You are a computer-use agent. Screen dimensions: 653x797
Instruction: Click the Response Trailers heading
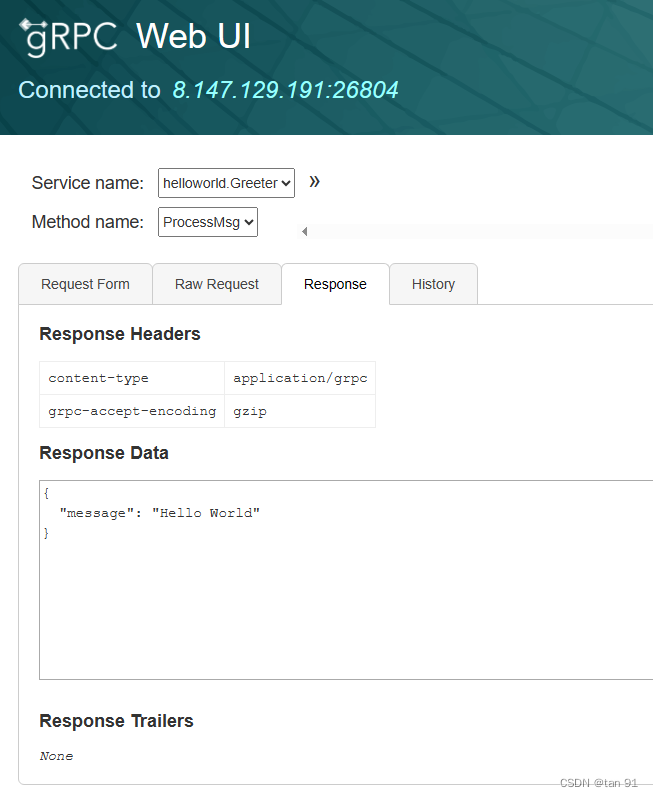point(116,721)
